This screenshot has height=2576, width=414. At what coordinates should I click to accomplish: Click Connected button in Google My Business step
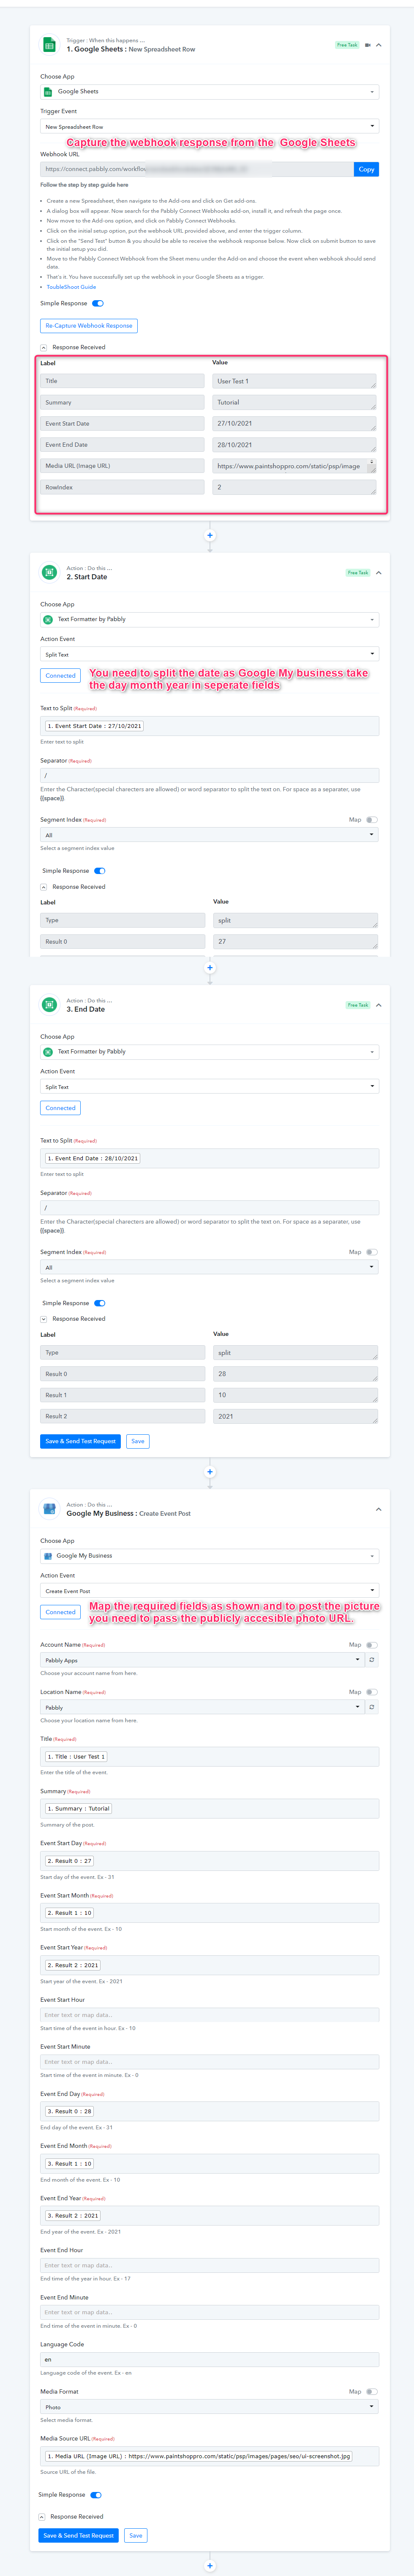[x=60, y=1612]
